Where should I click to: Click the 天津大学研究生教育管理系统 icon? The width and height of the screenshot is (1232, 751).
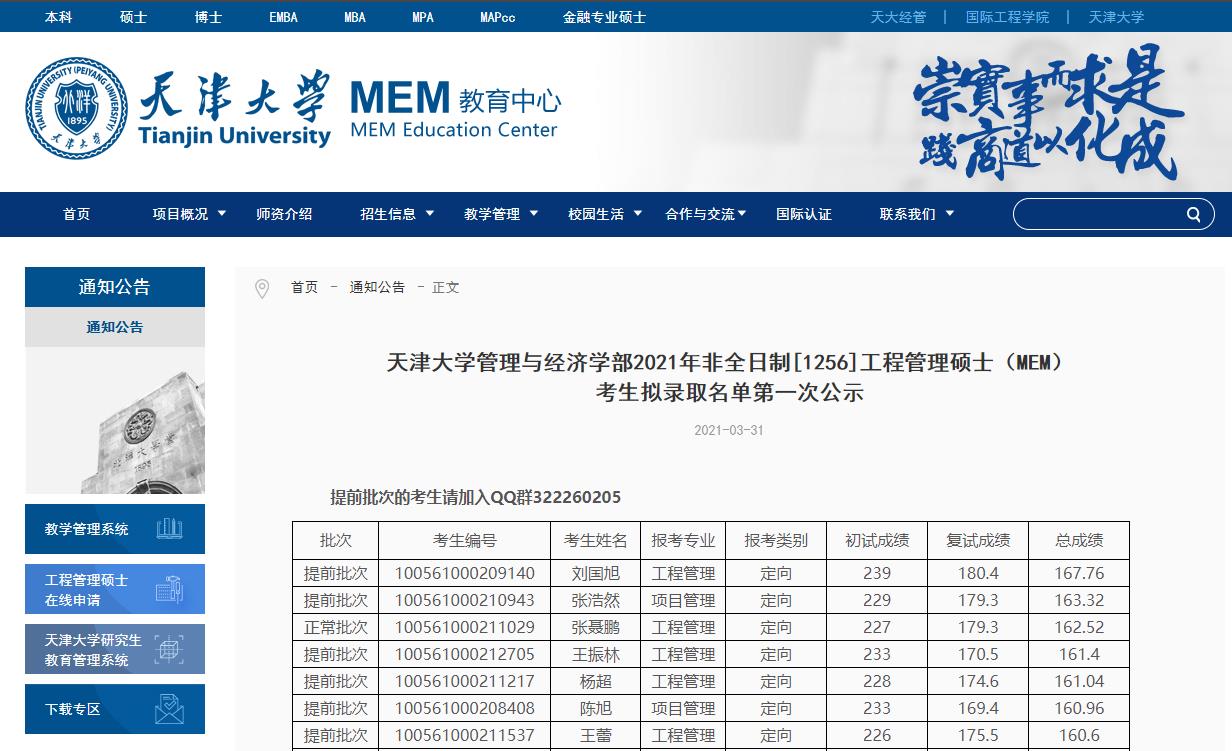pyautogui.click(x=170, y=648)
